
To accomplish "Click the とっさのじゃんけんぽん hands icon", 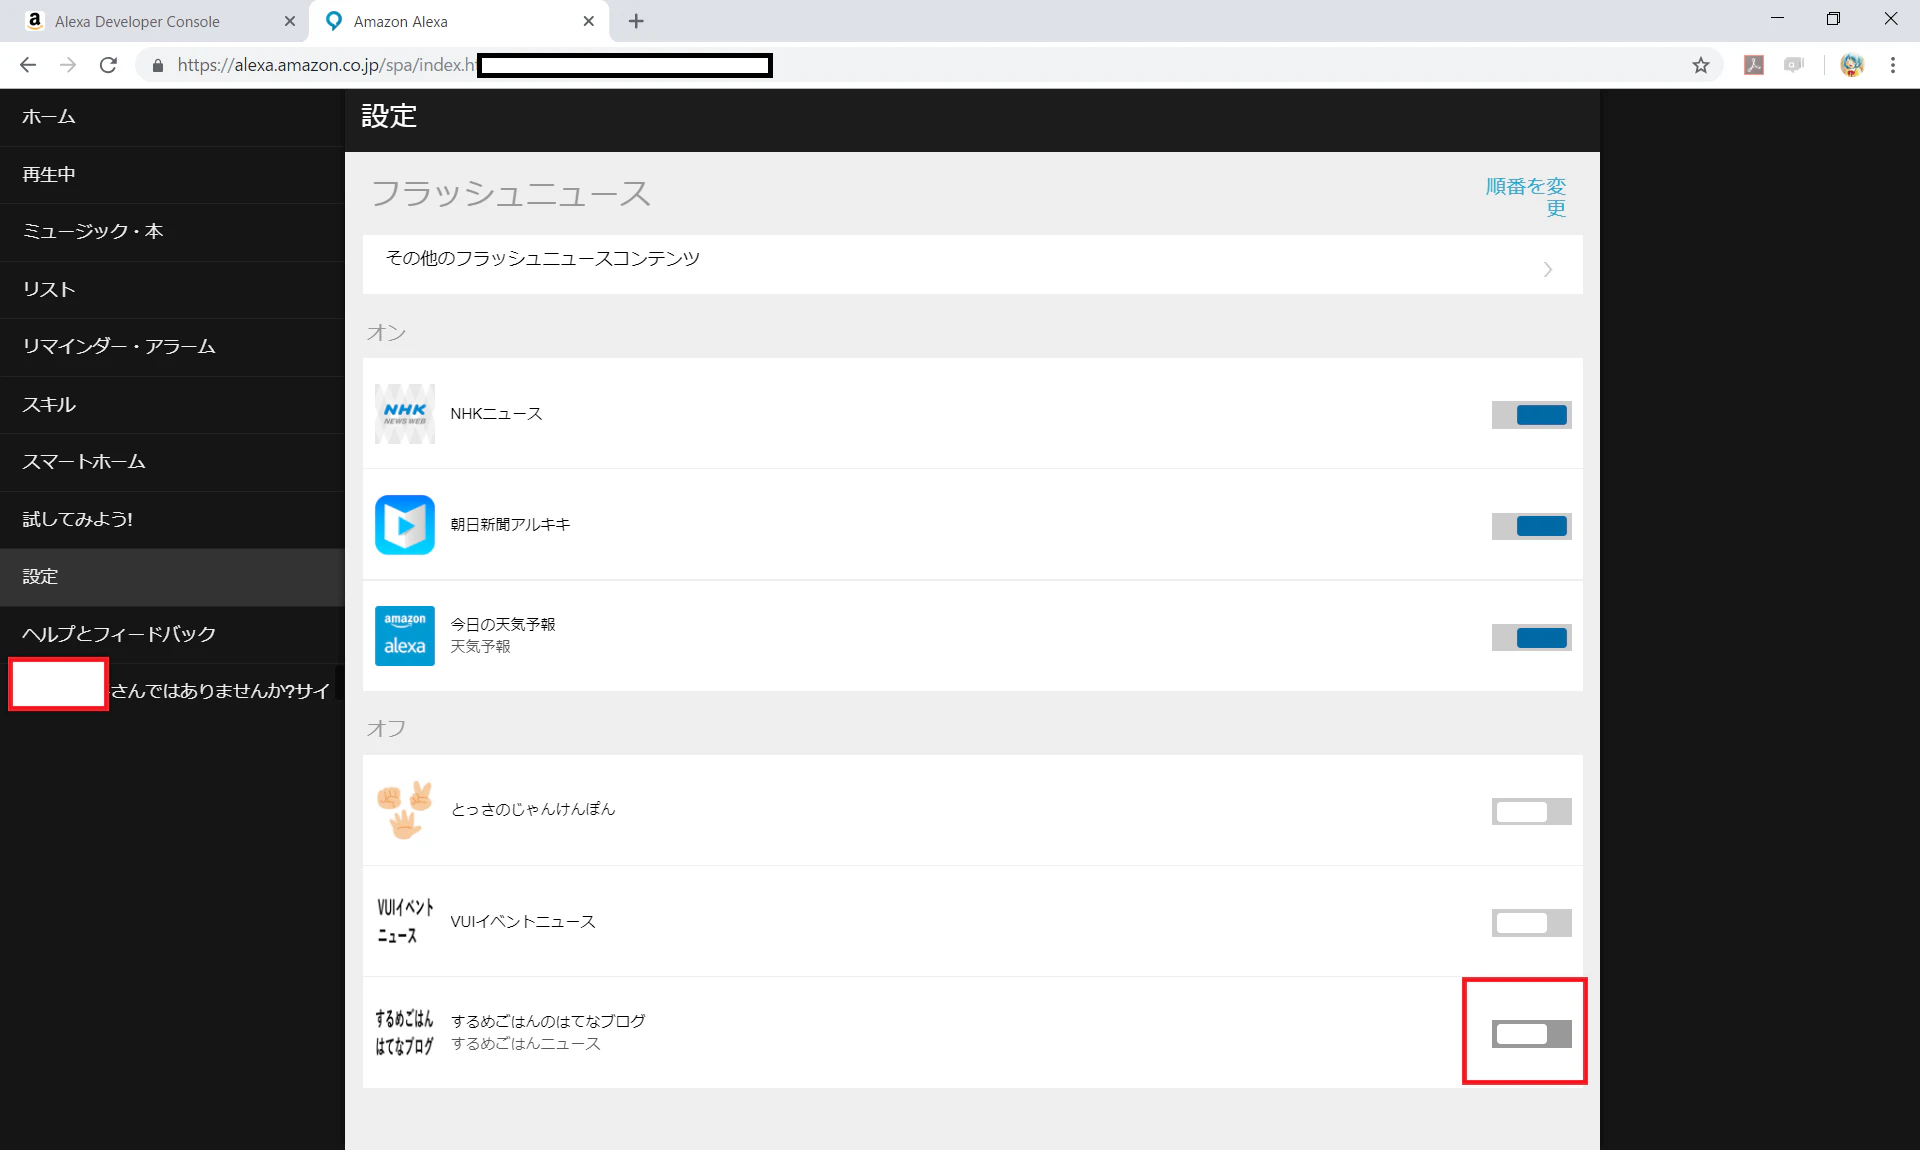I will click(x=404, y=810).
